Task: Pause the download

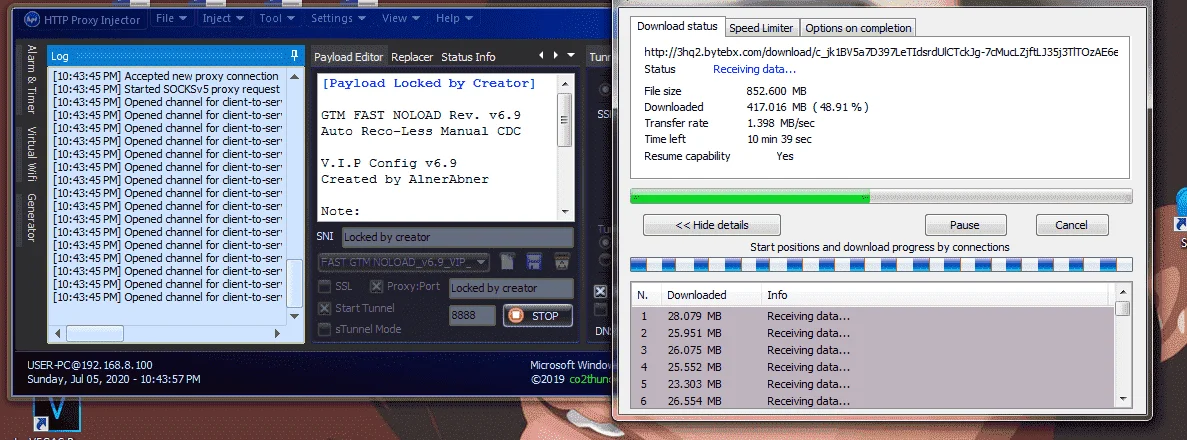Action: 965,225
